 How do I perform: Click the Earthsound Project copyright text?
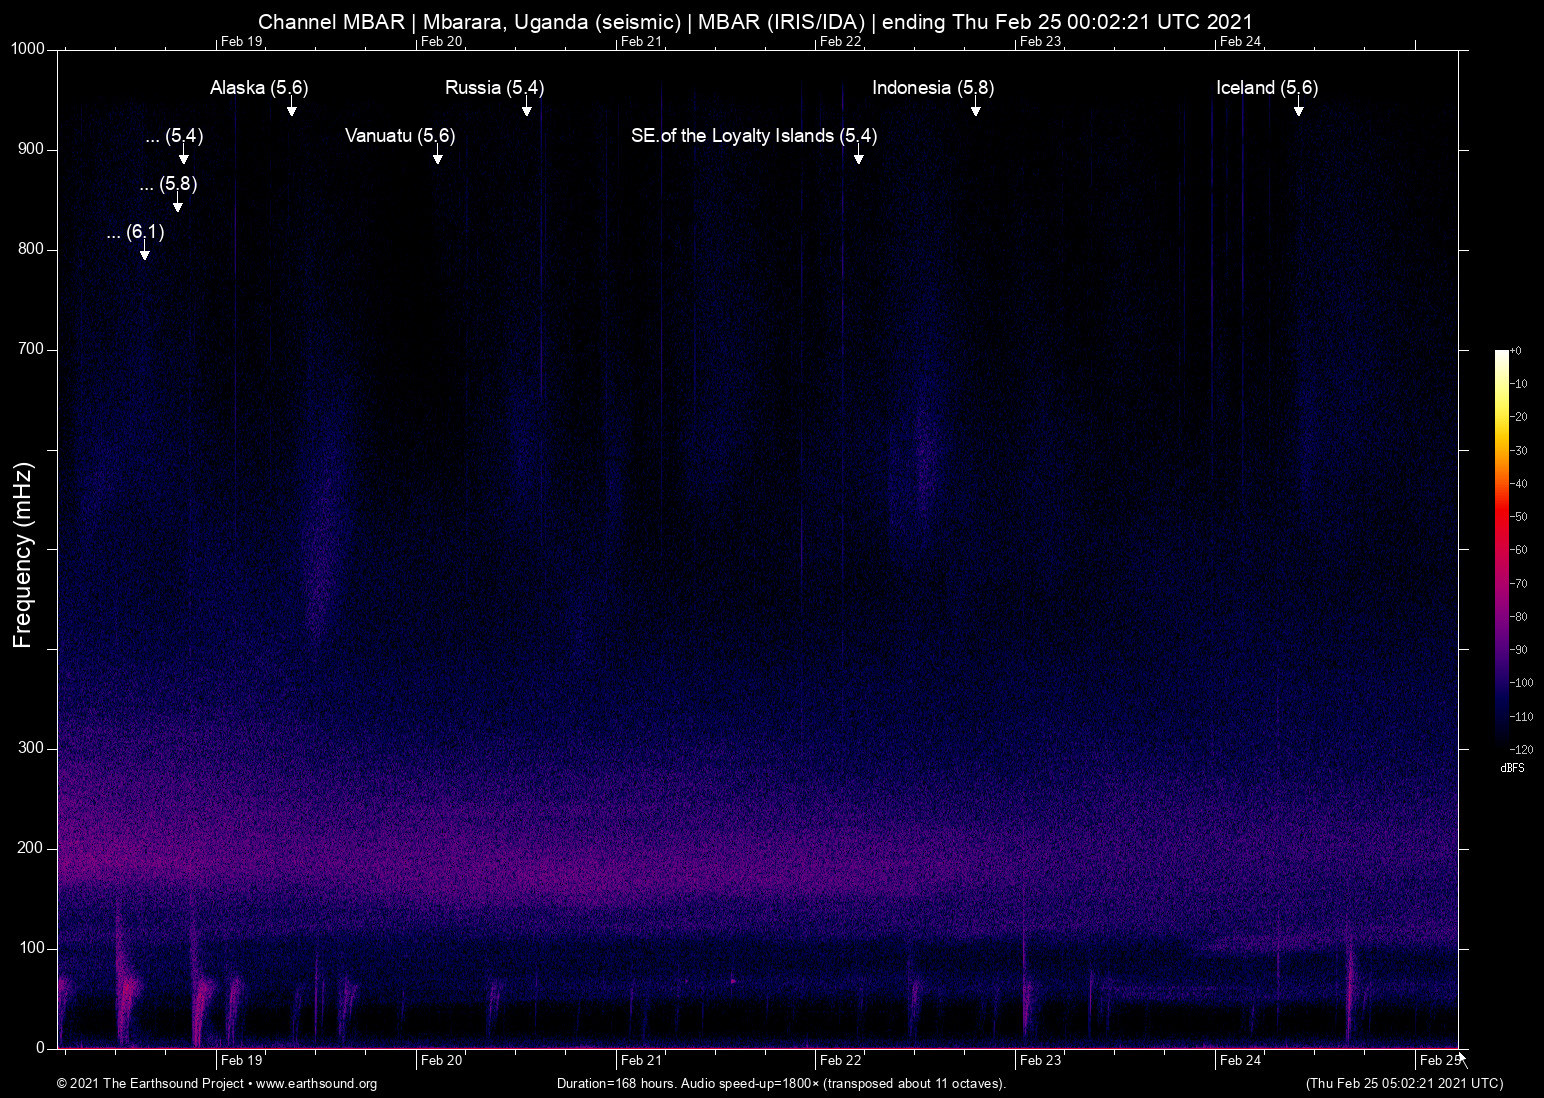tap(152, 1084)
